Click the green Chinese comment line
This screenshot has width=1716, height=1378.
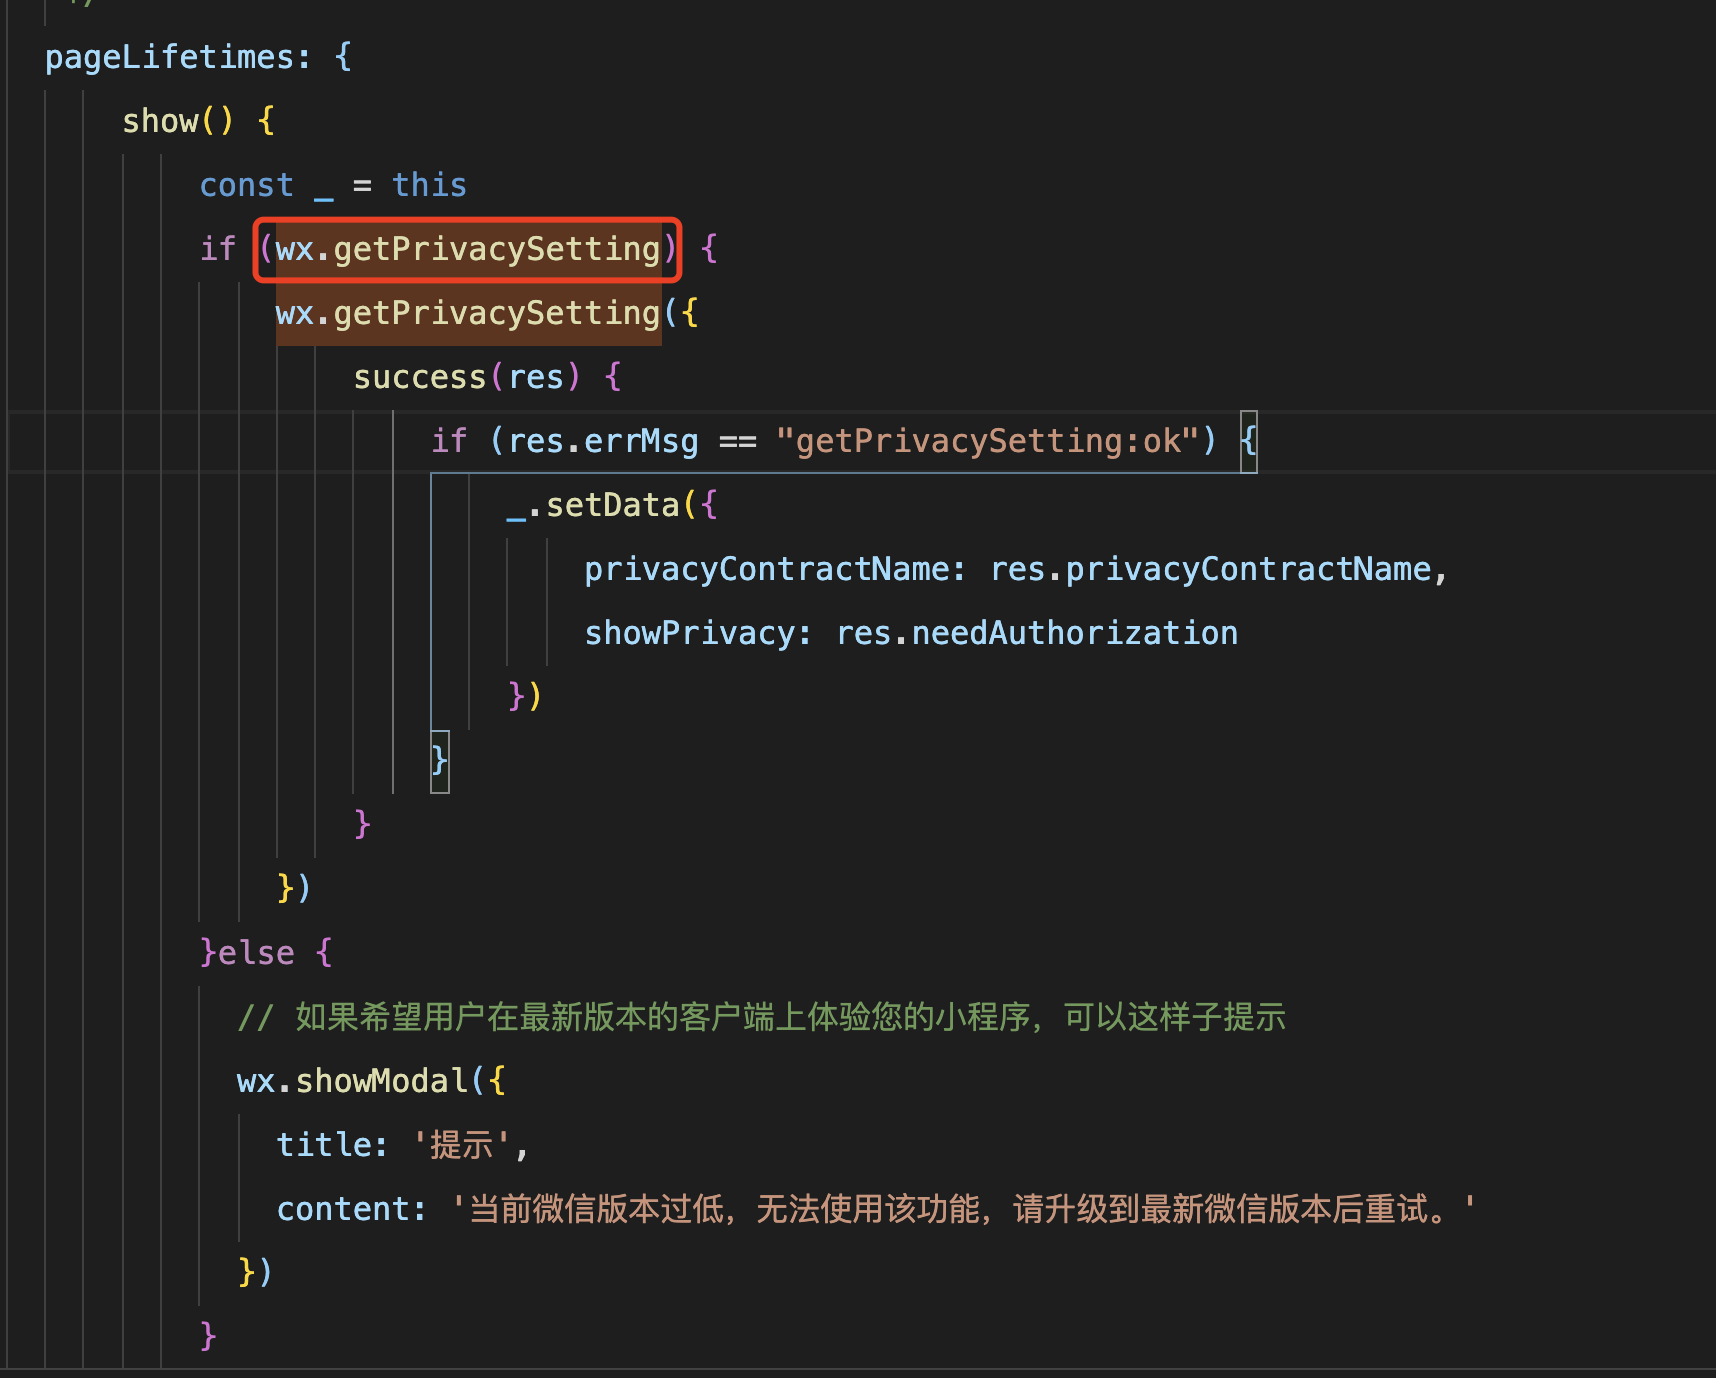click(762, 1017)
